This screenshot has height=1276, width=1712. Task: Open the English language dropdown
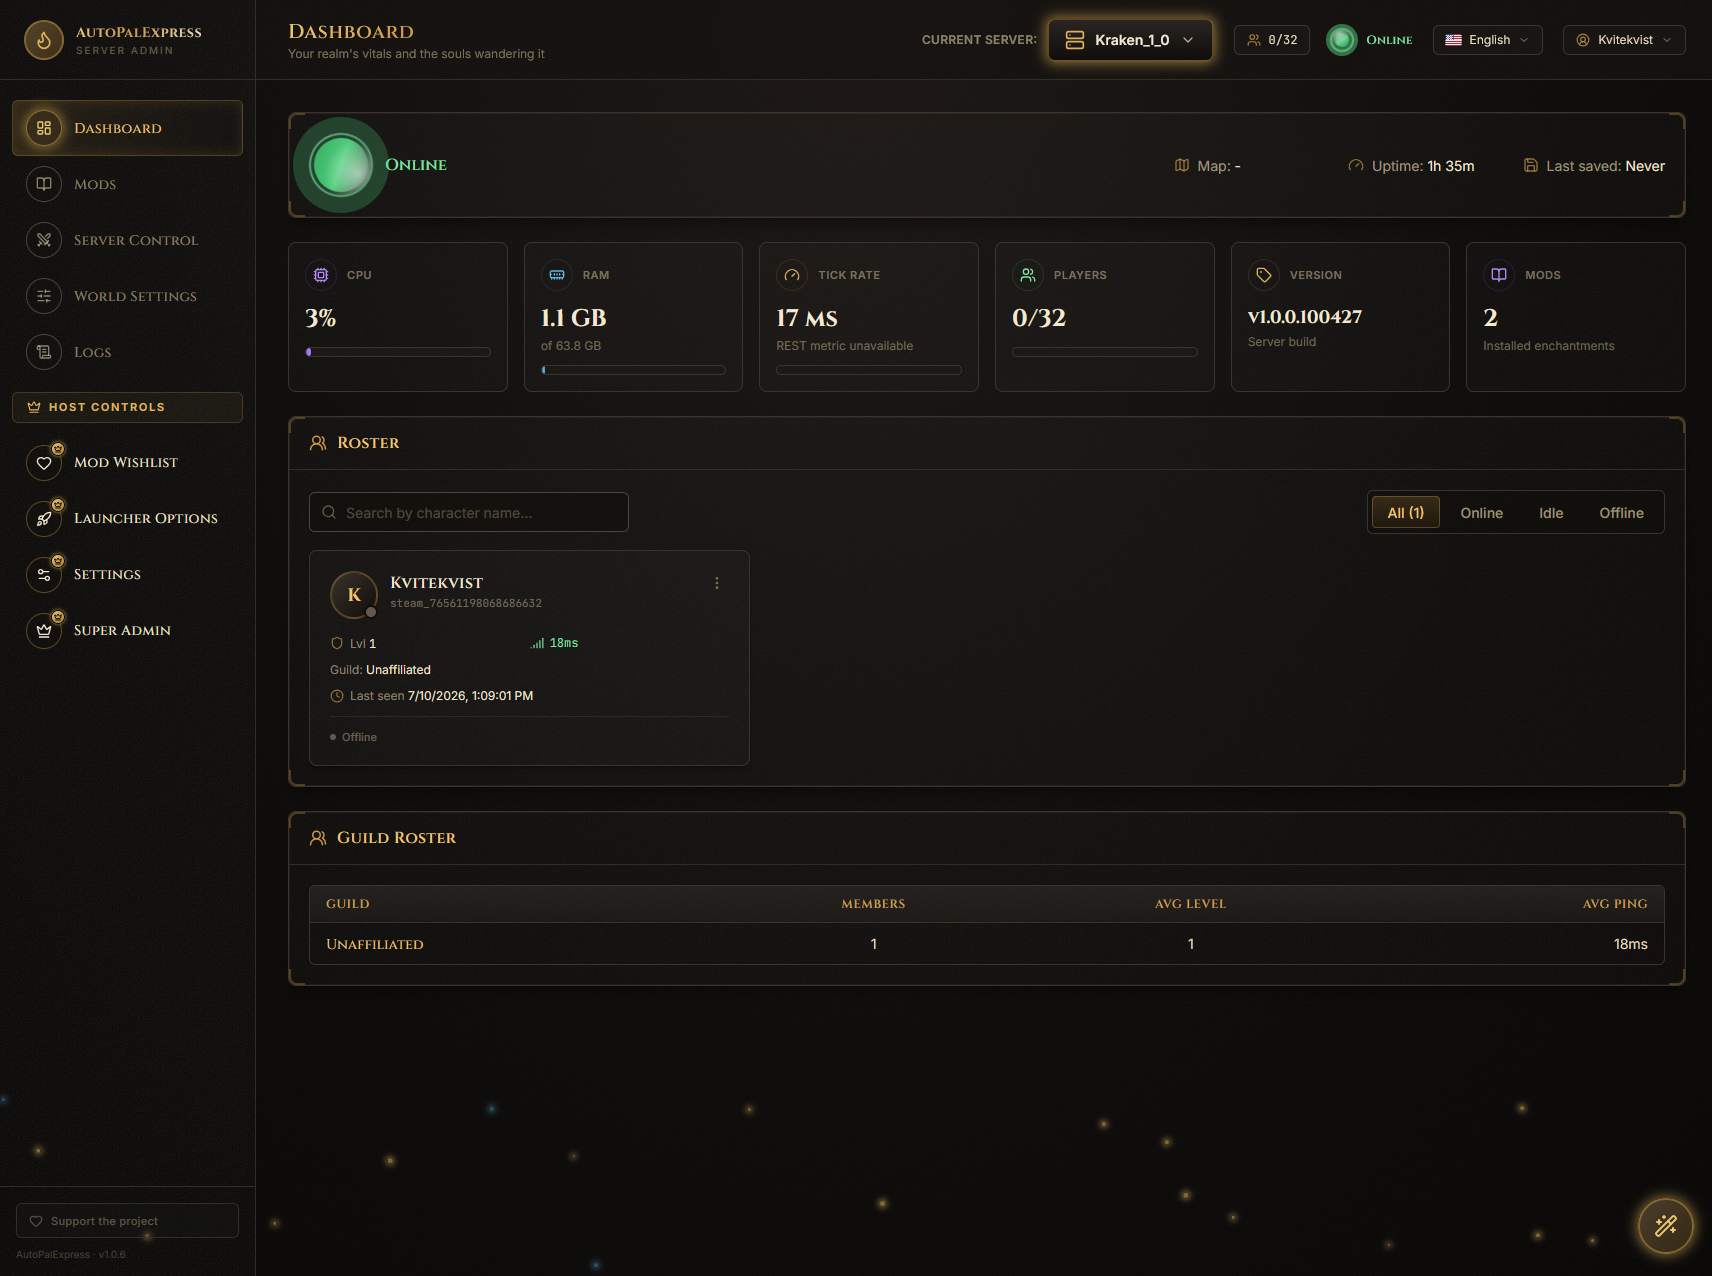click(1487, 40)
